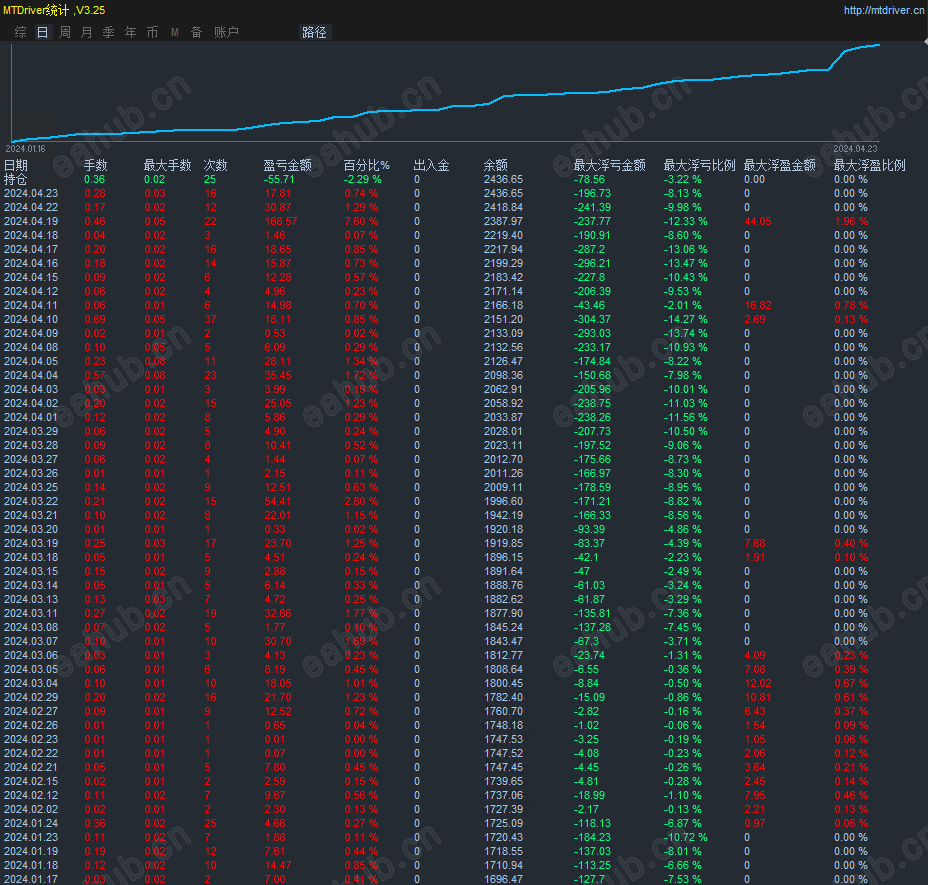Viewport: 928px width, 885px height.
Task: Select the 持仓 open positions row label
Action: tap(15, 179)
